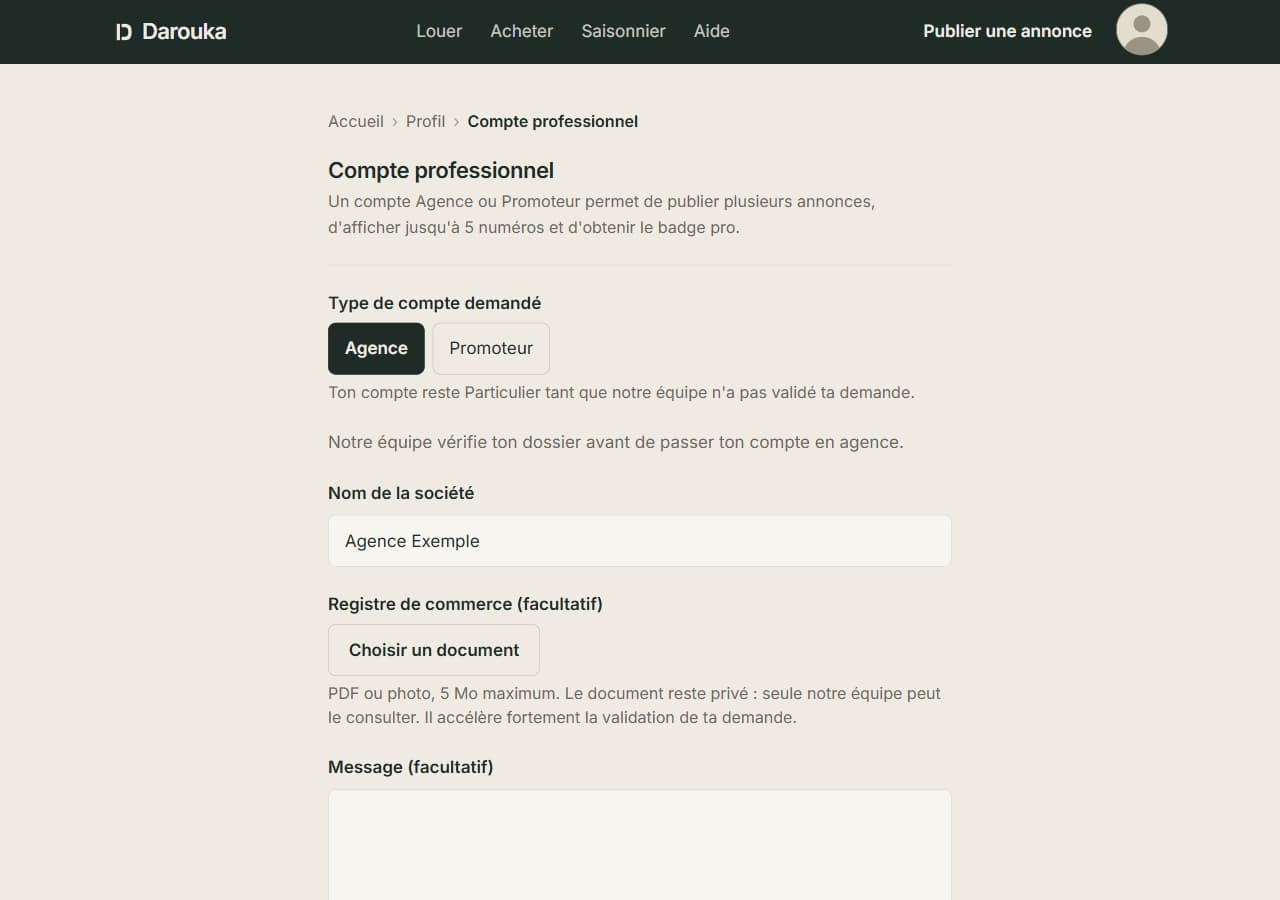
Task: Select the Promoteur account type
Action: tap(491, 348)
